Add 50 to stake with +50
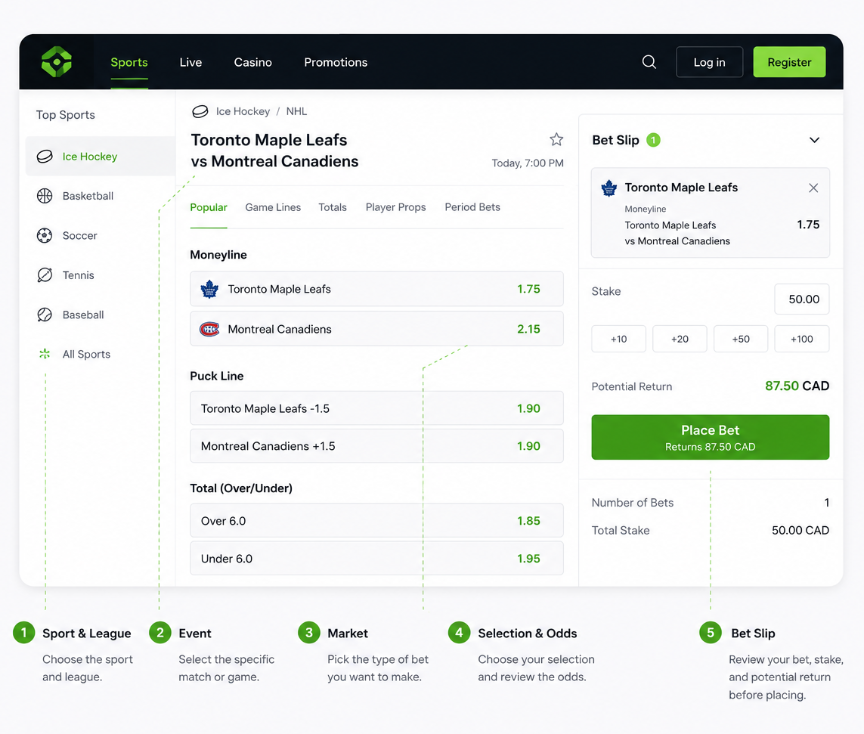Image resolution: width=864 pixels, height=734 pixels. coord(741,339)
